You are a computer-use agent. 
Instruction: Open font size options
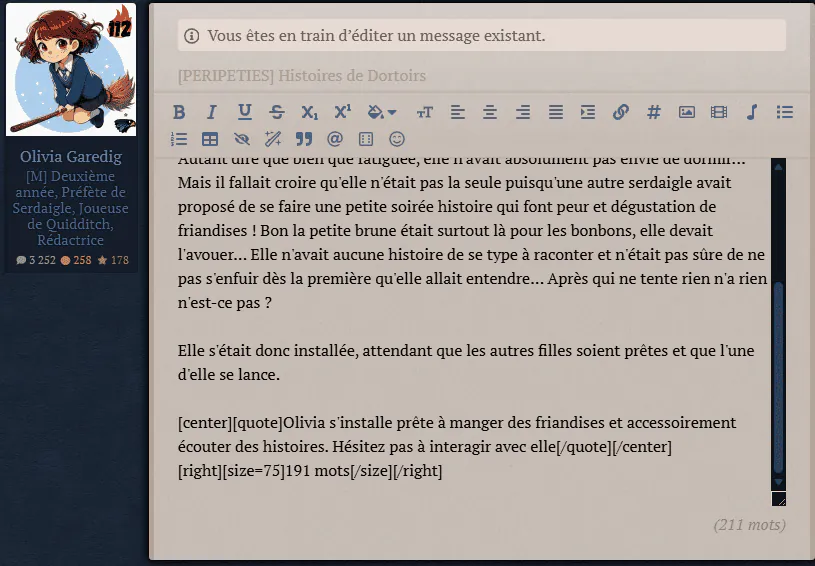tap(425, 112)
